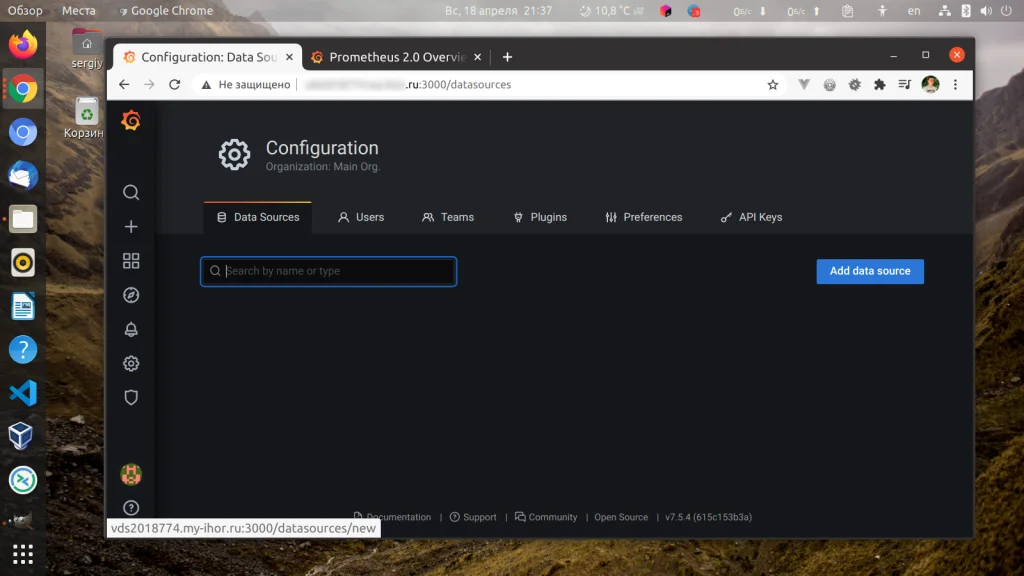
Task: Open the Documentation footer link
Action: [x=396, y=517]
